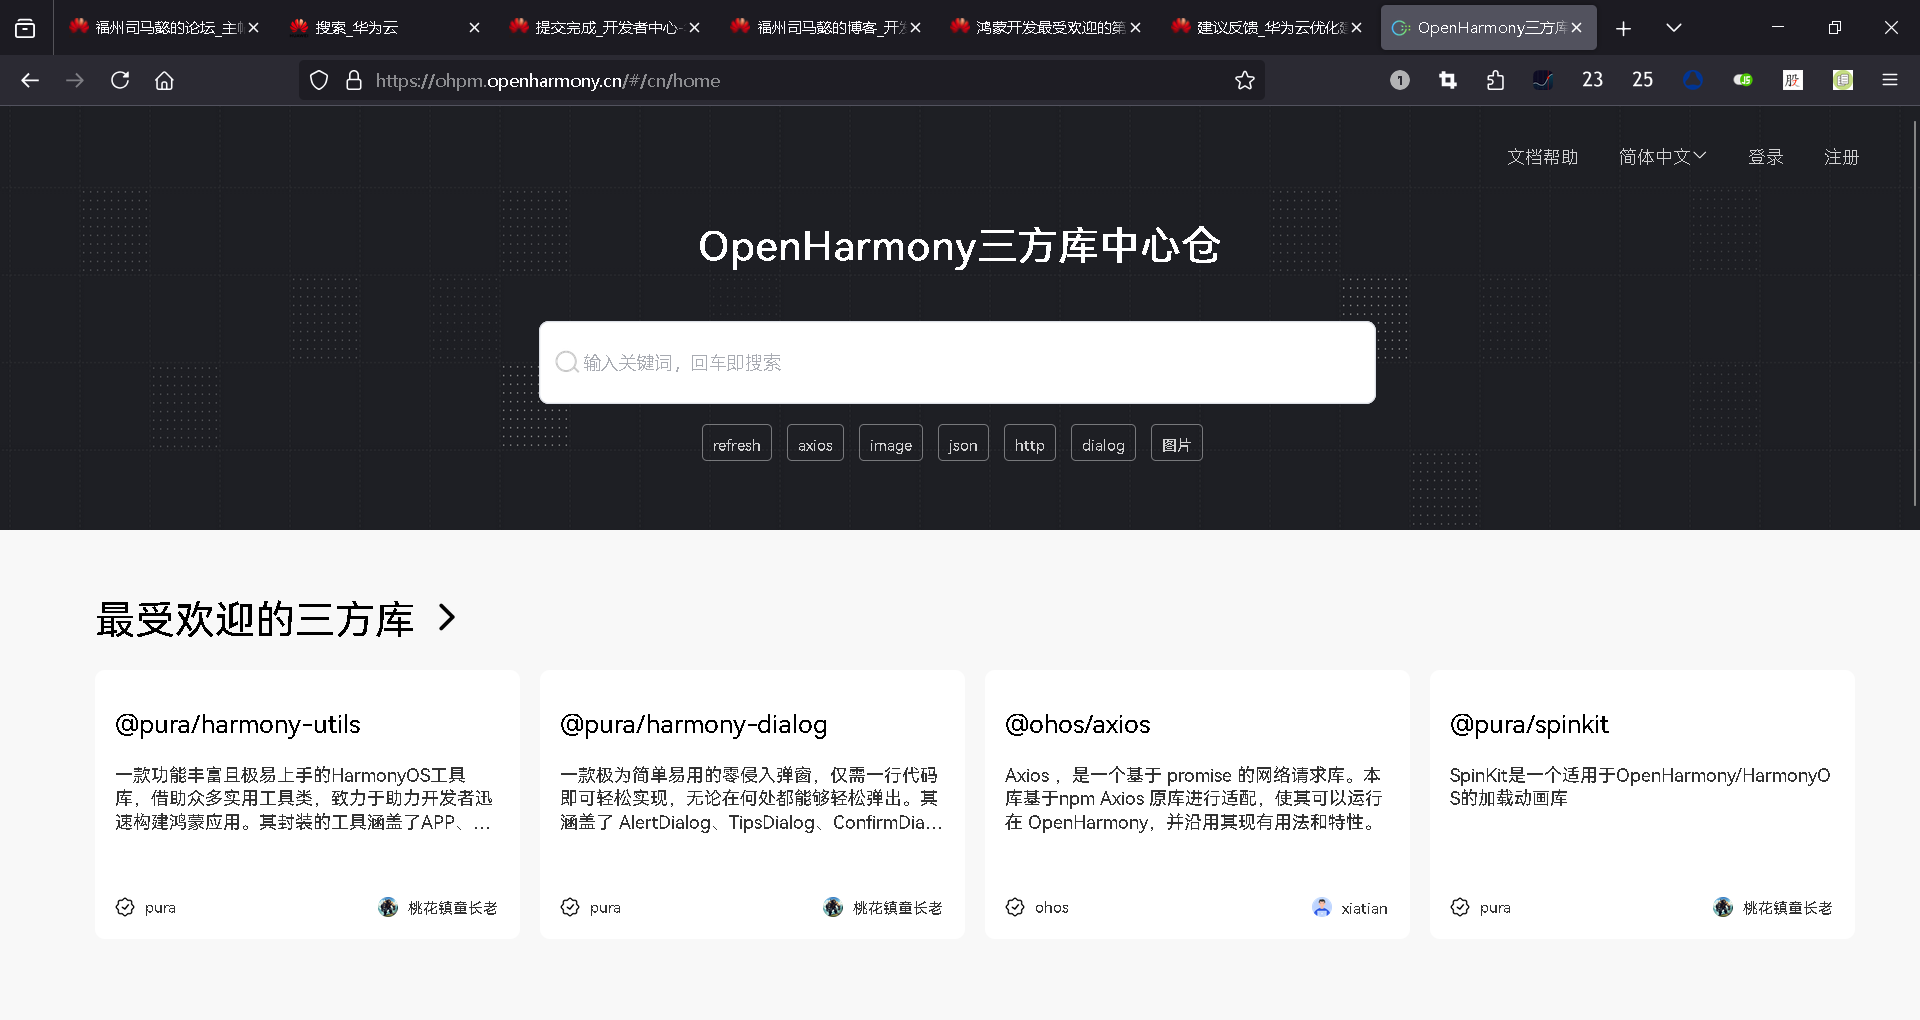Open a new browser tab
Screen dimensions: 1920x1020
pos(1623,28)
